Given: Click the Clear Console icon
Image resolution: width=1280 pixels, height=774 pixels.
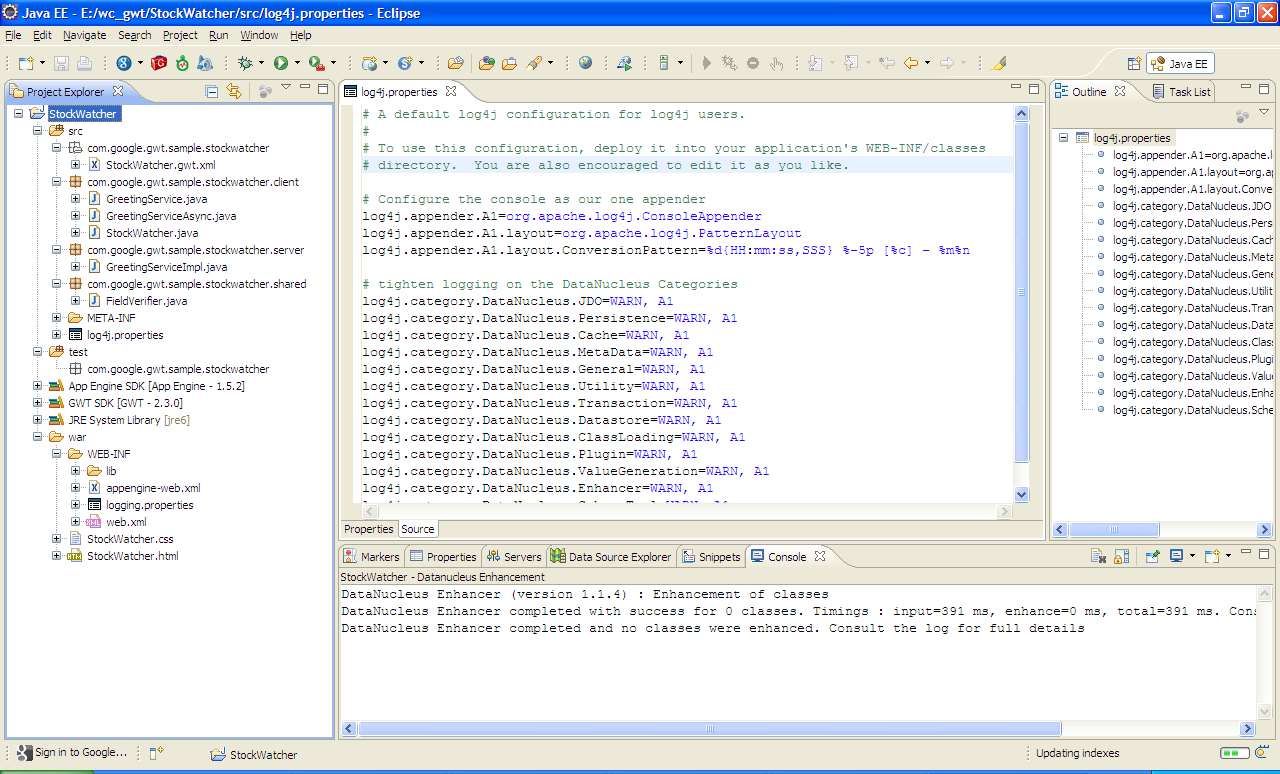Looking at the screenshot, I should (1099, 556).
